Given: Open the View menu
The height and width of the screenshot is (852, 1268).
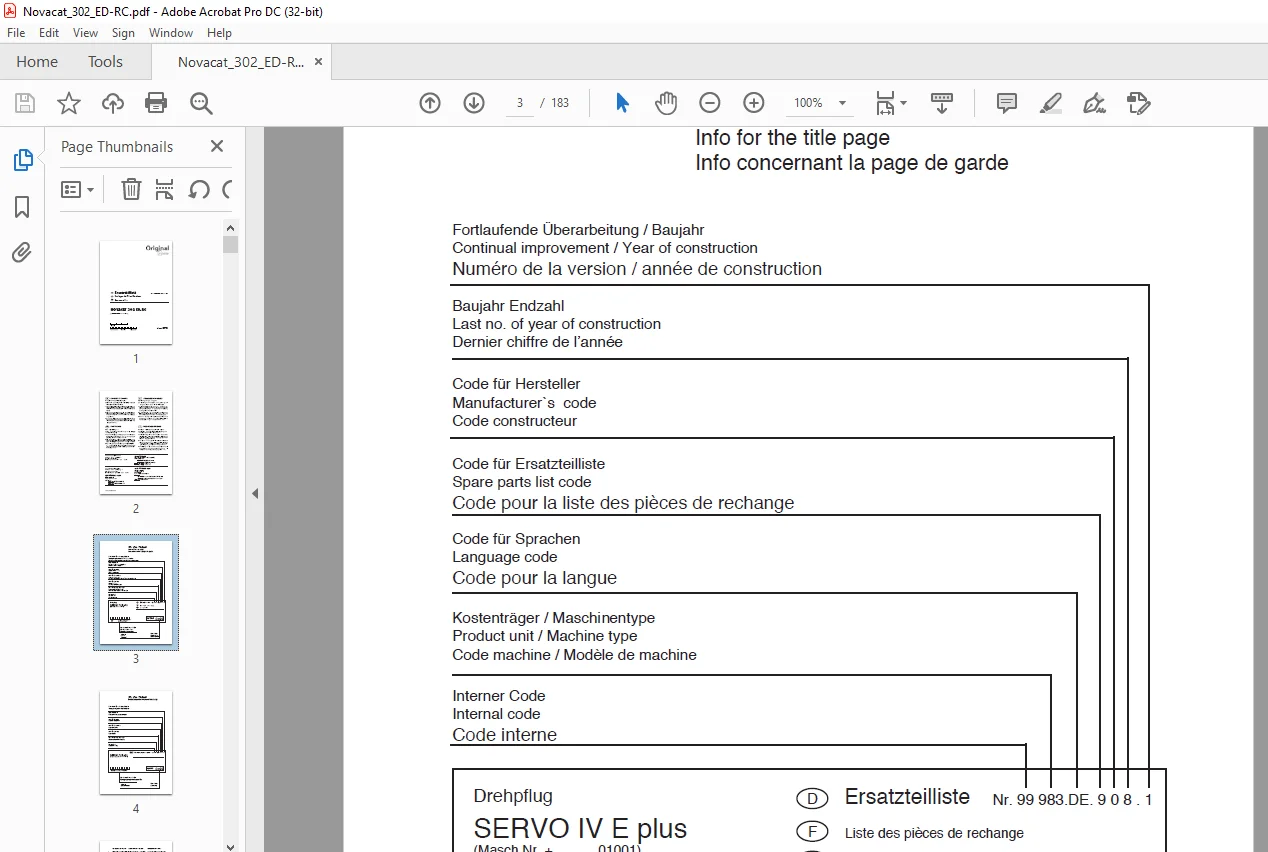Looking at the screenshot, I should (86, 33).
